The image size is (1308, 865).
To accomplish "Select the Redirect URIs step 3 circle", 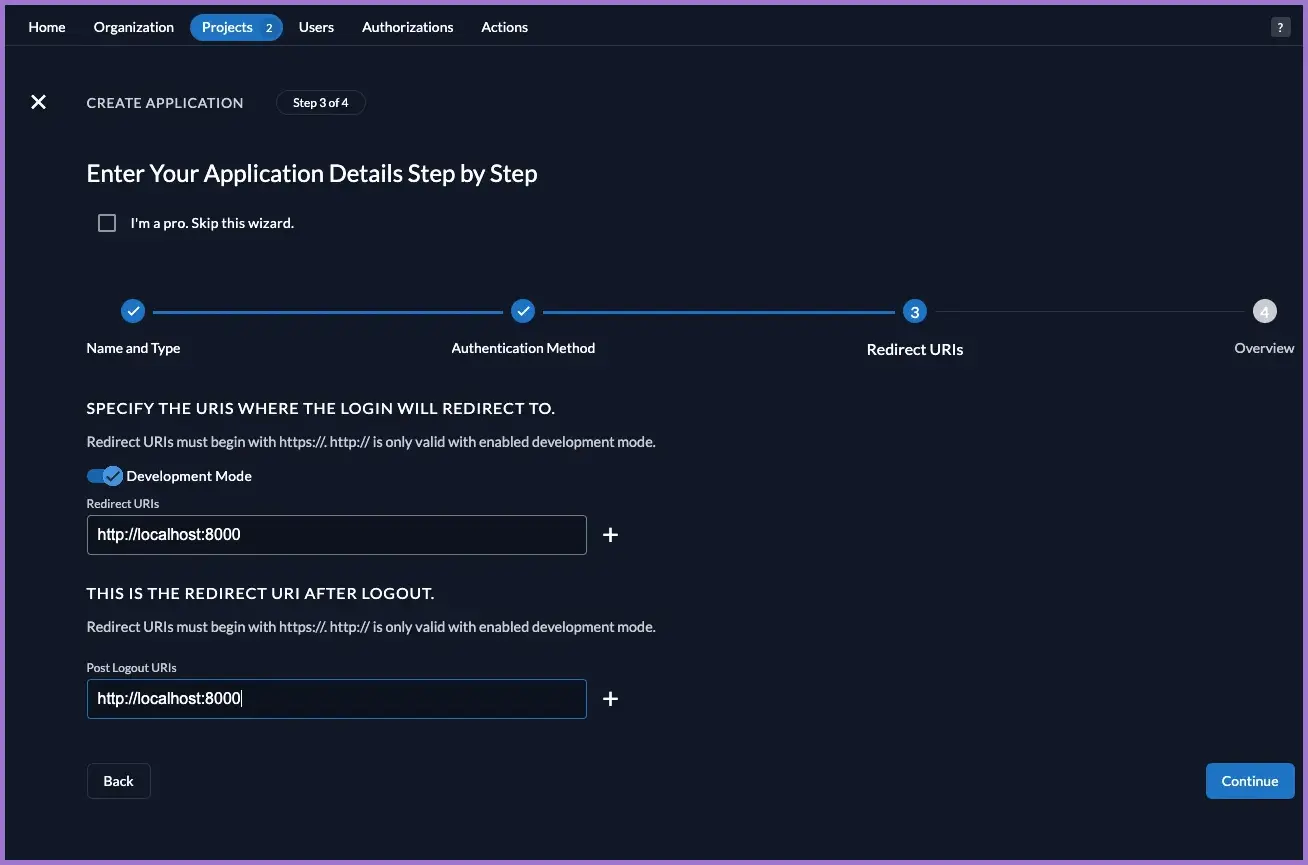I will click(x=914, y=312).
